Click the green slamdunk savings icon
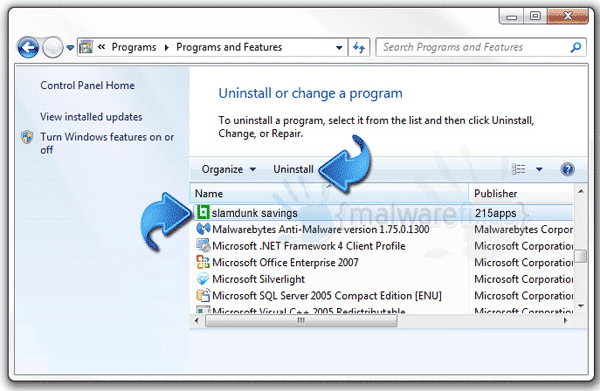This screenshot has height=391, width=600. coord(203,212)
